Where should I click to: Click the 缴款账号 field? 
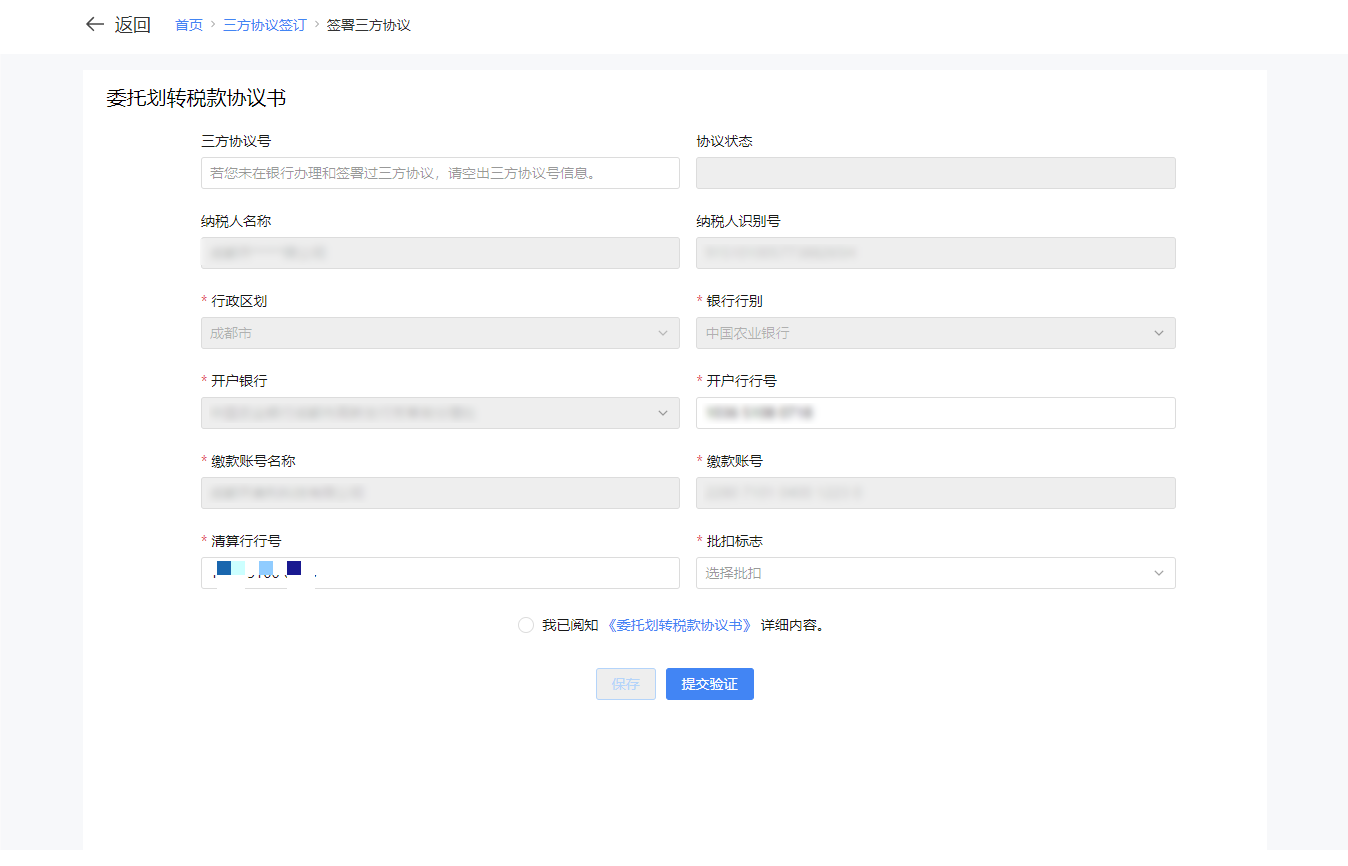click(935, 493)
